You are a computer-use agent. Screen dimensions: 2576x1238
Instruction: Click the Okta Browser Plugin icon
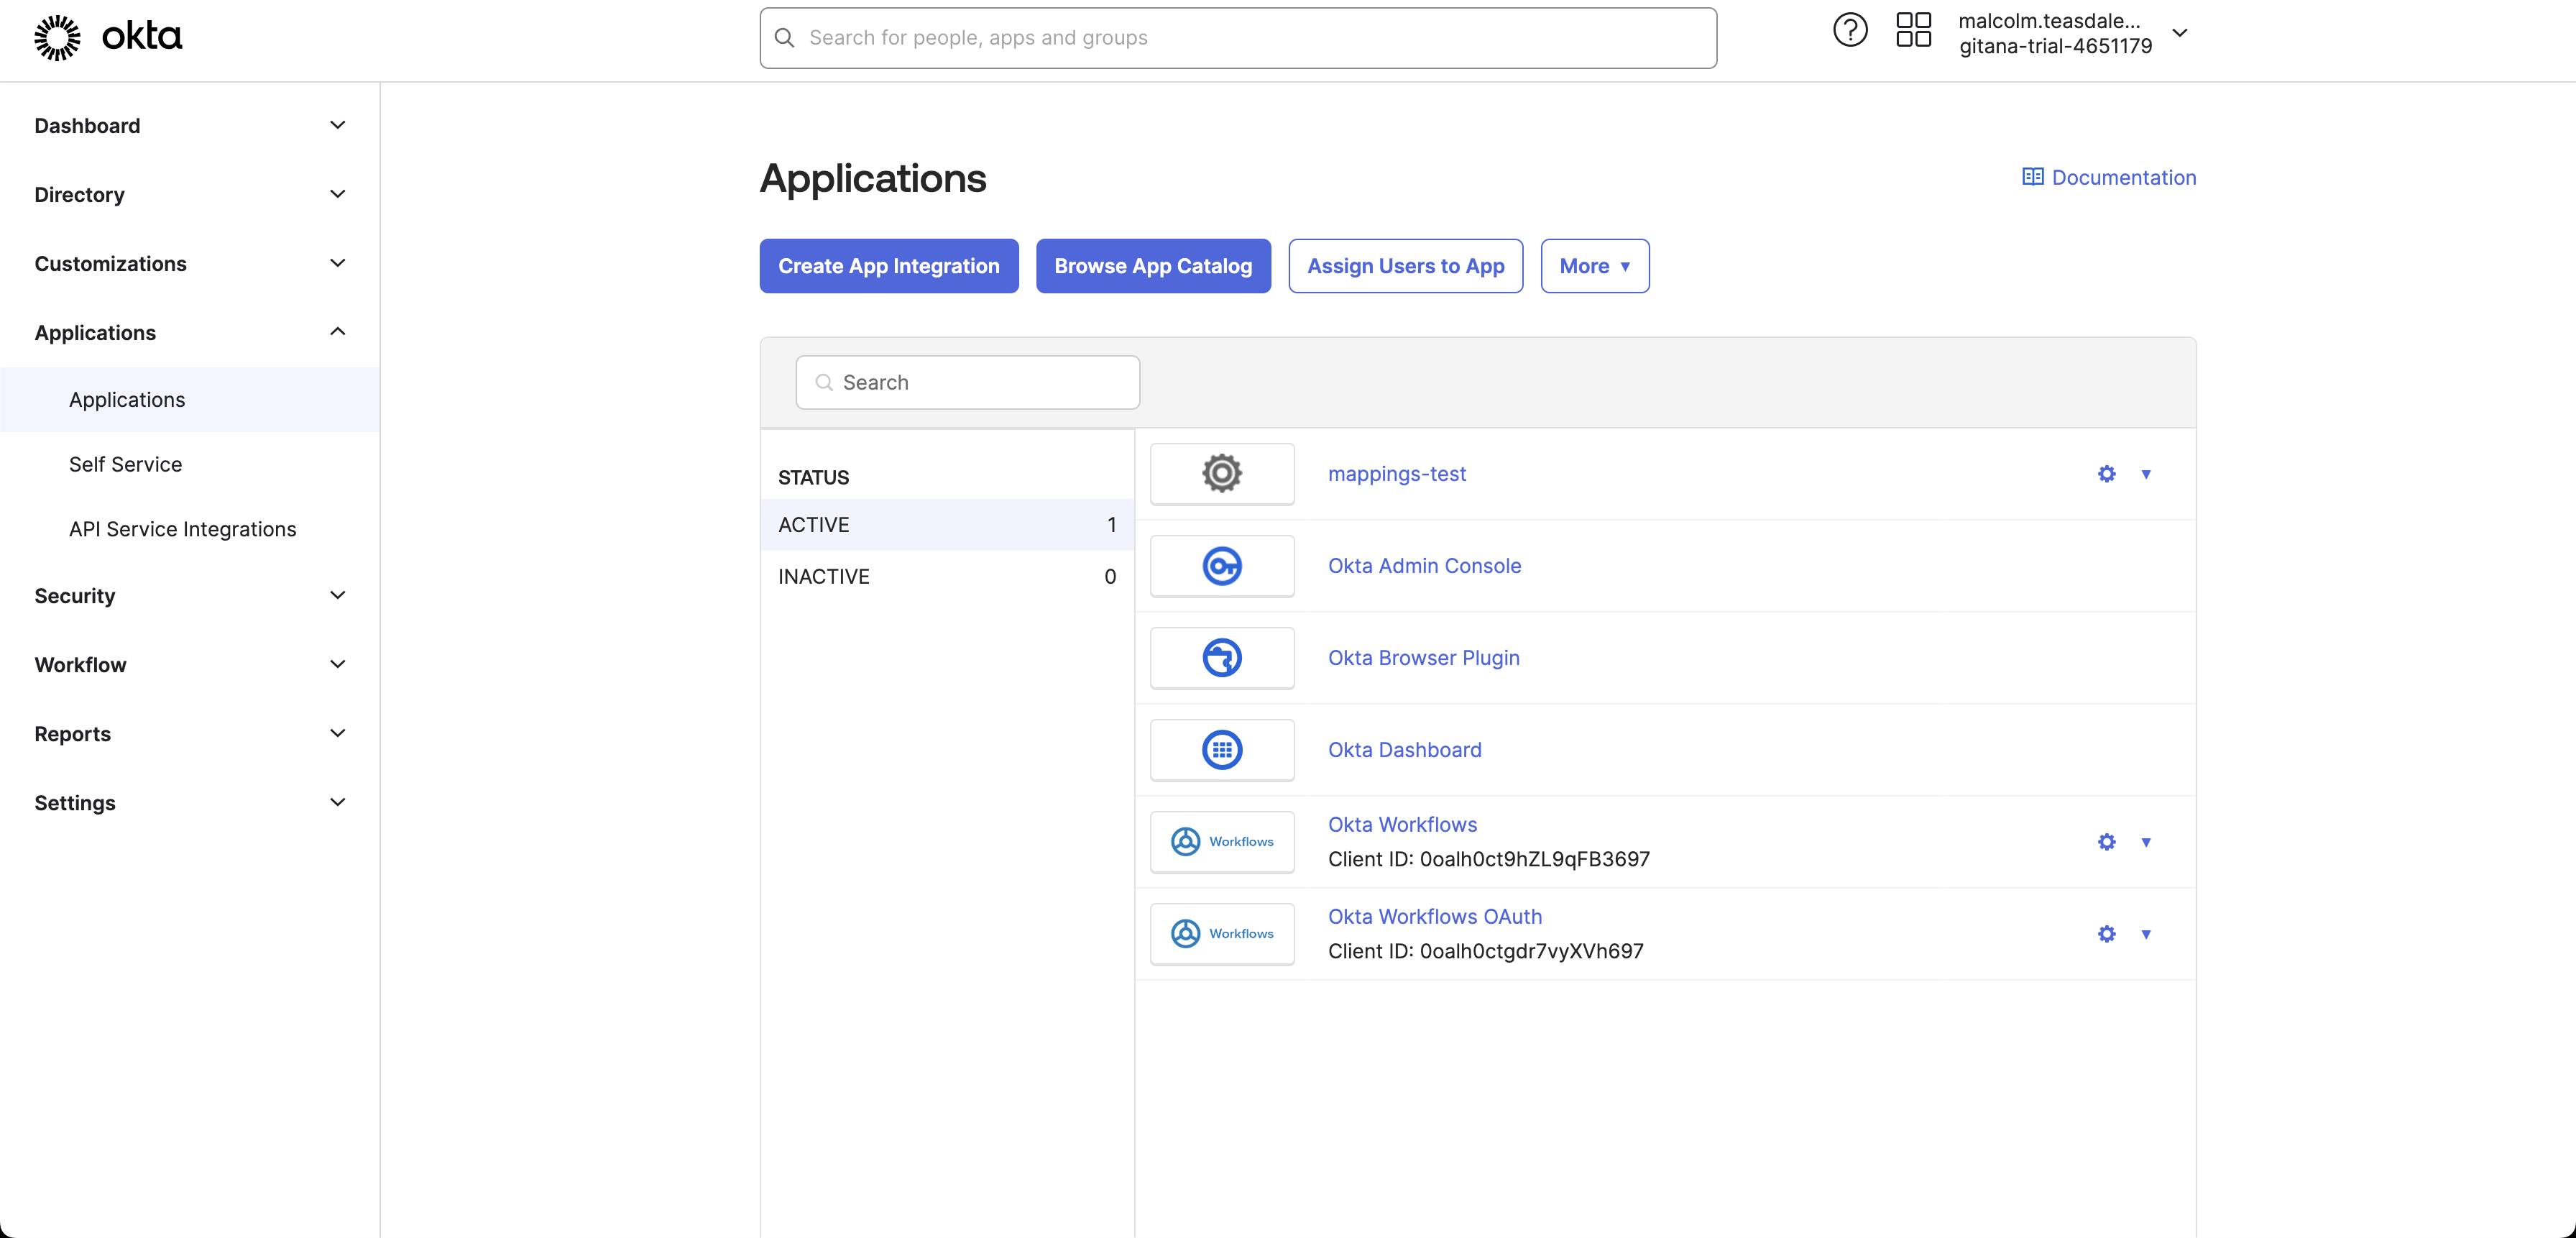(1222, 658)
